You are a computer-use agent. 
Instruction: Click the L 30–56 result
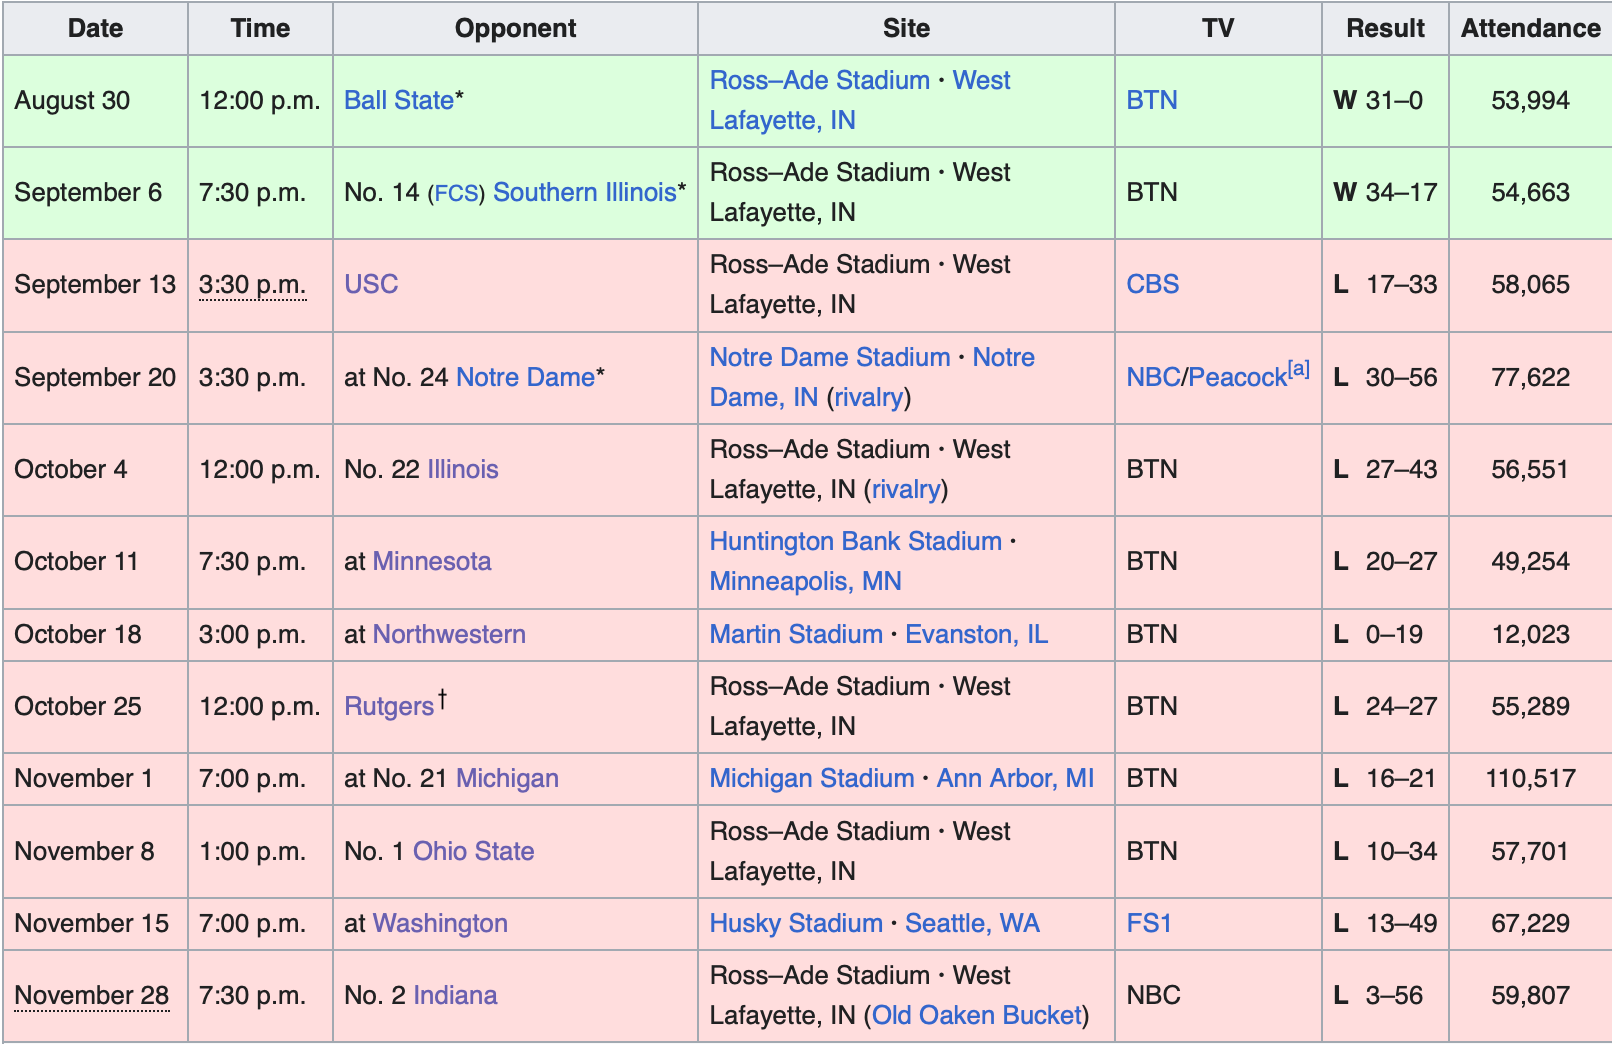[1386, 377]
